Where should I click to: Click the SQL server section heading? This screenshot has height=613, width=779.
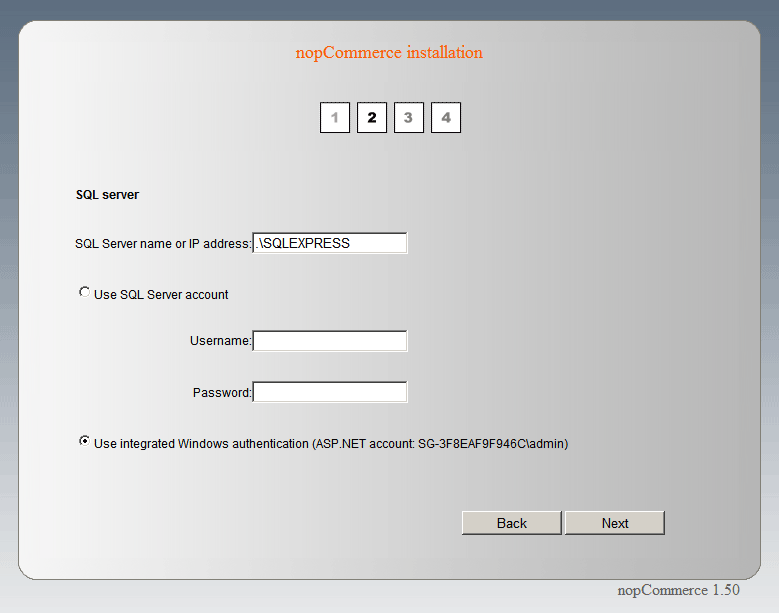(107, 195)
